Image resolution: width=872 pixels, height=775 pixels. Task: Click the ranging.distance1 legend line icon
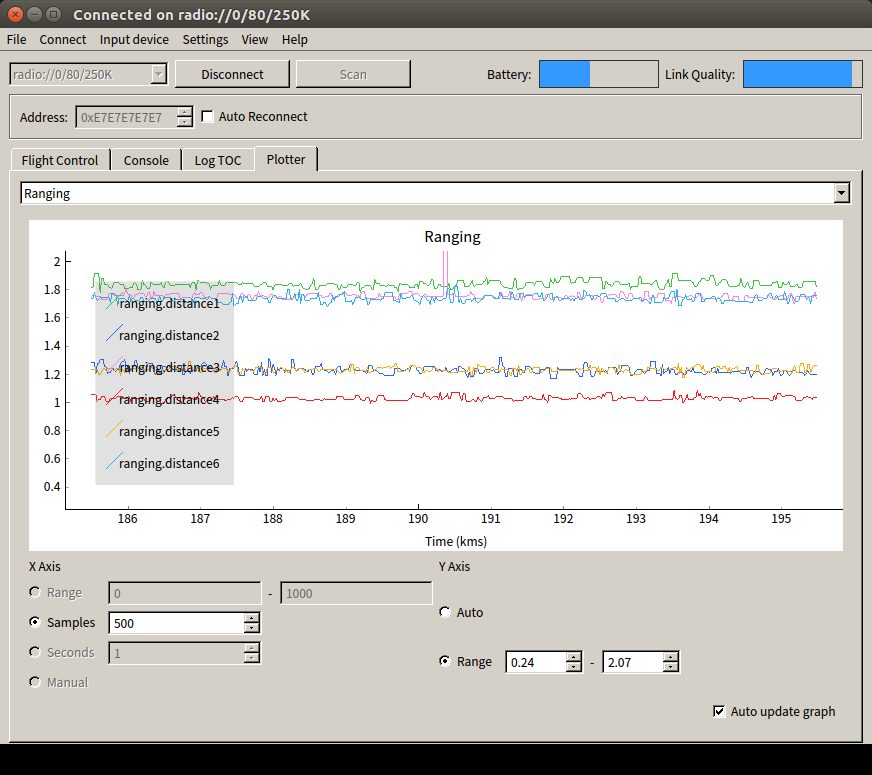[114, 300]
